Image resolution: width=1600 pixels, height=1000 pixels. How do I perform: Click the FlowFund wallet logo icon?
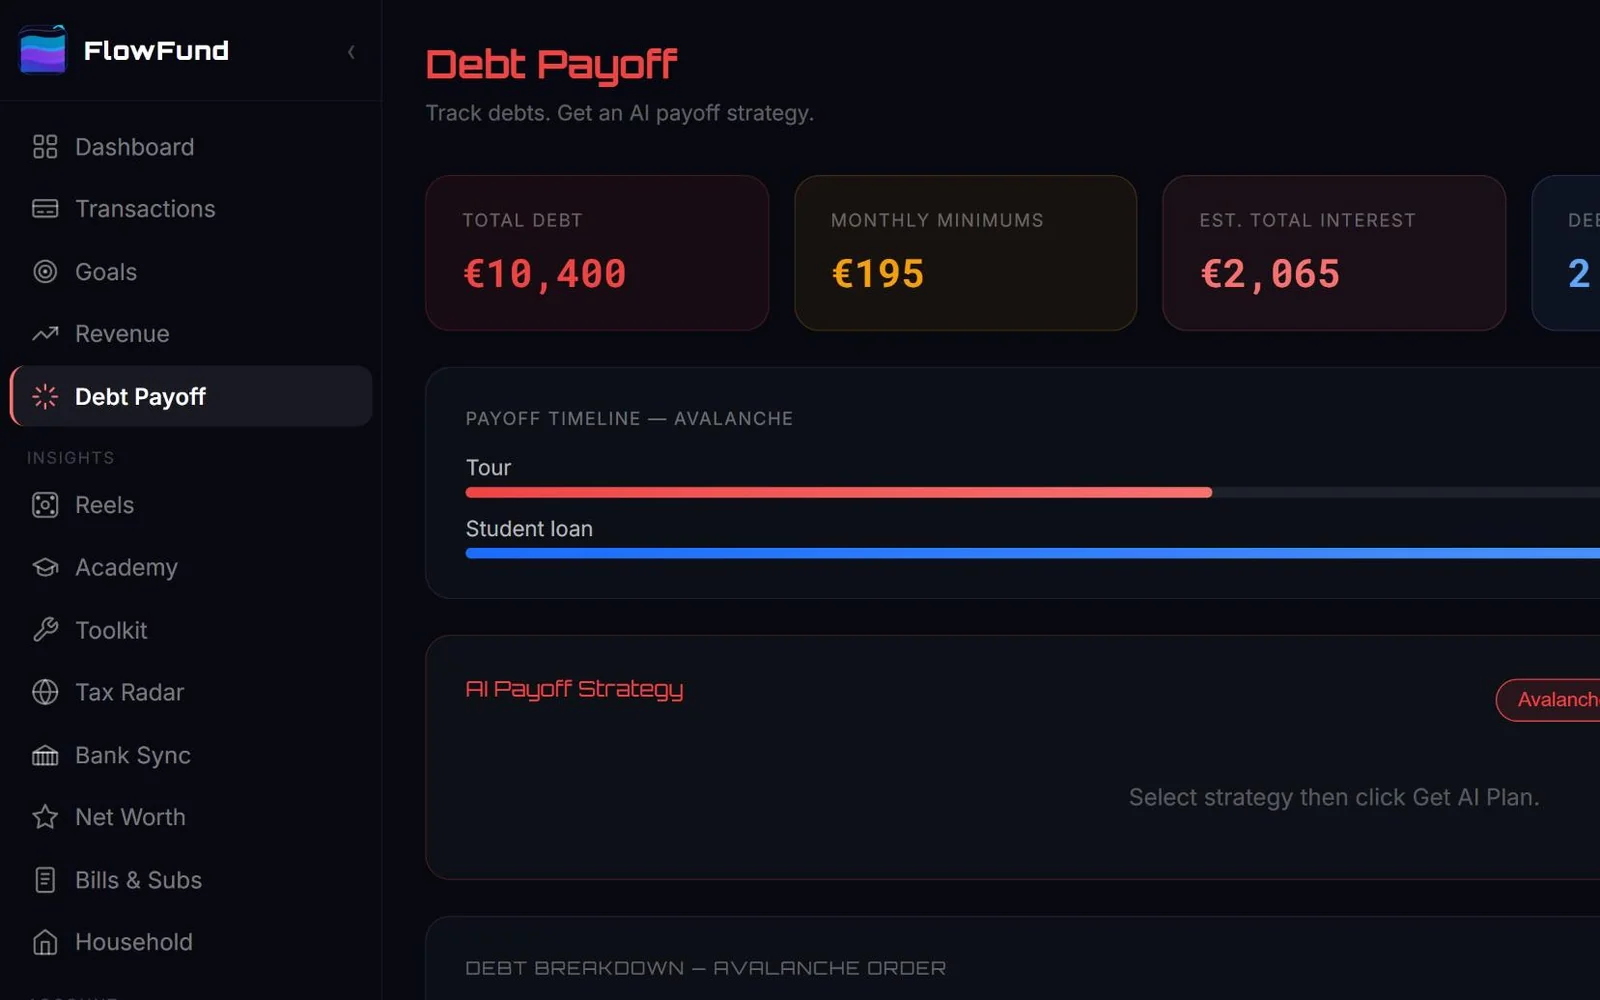point(42,50)
